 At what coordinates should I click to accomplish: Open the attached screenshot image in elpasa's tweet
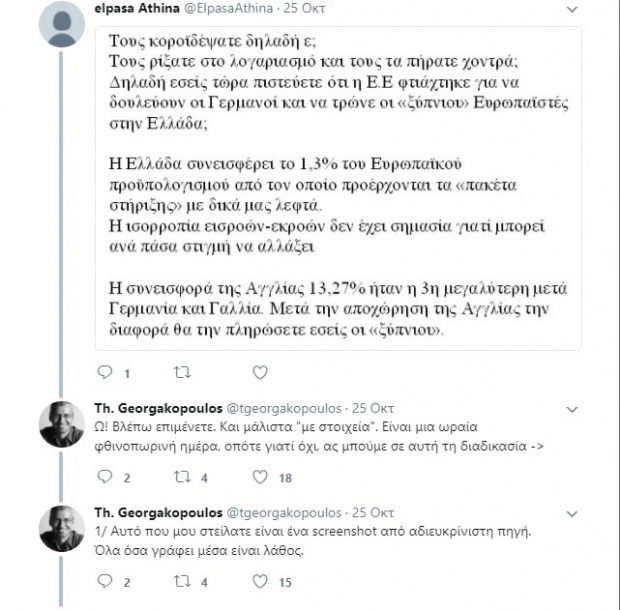(338, 190)
